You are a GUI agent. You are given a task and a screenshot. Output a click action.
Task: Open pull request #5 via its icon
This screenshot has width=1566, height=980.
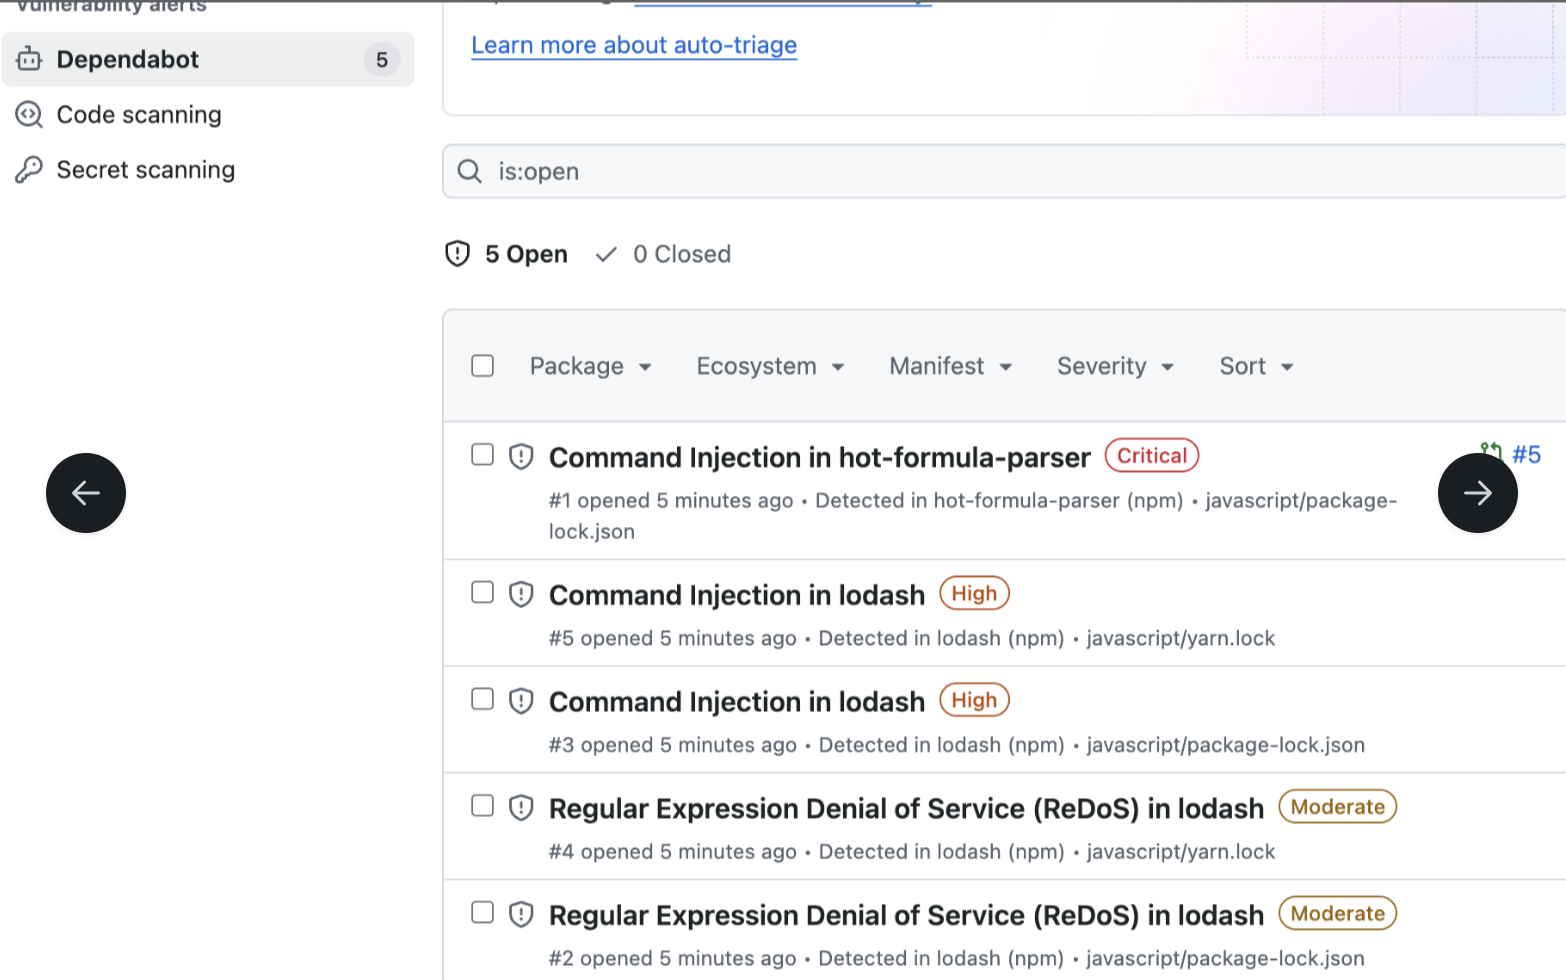point(1490,452)
